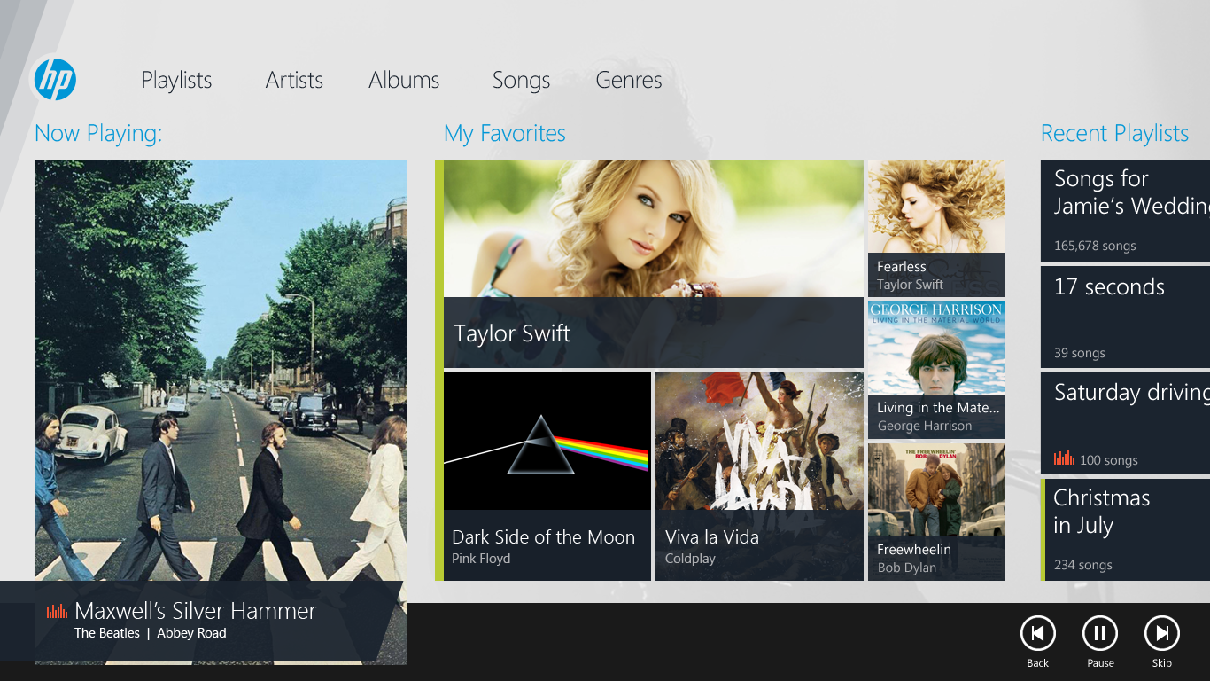Open the Albums tab
Viewport: 1210px width, 681px height.
pos(404,80)
